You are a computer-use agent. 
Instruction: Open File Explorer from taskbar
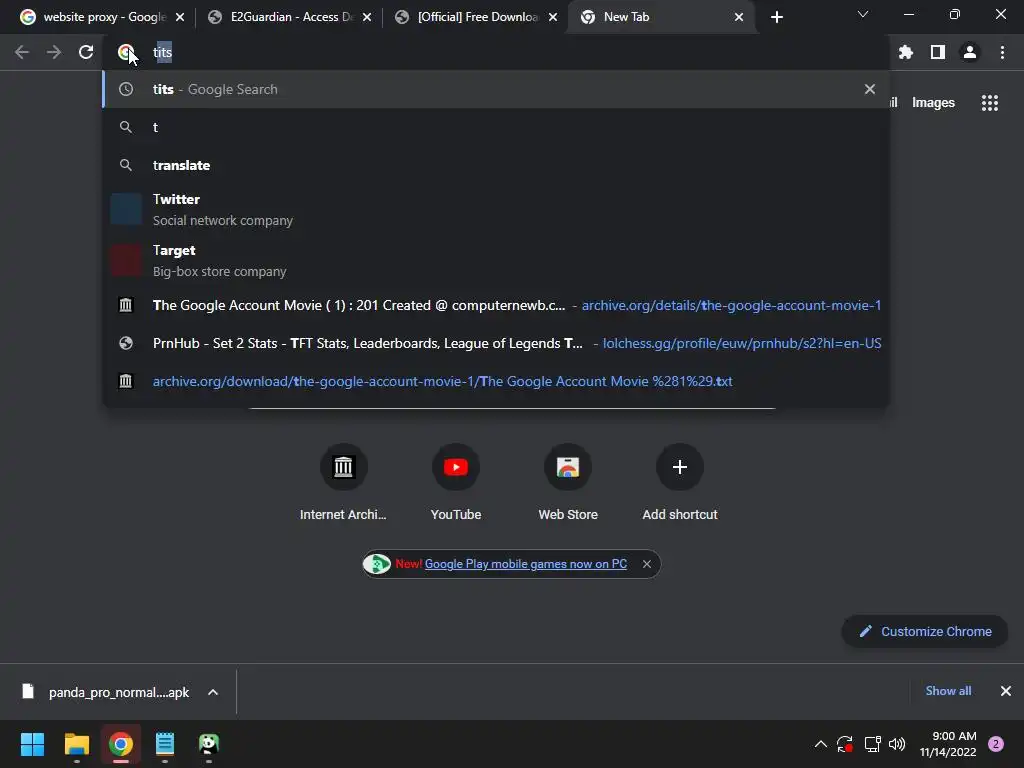[x=76, y=744]
